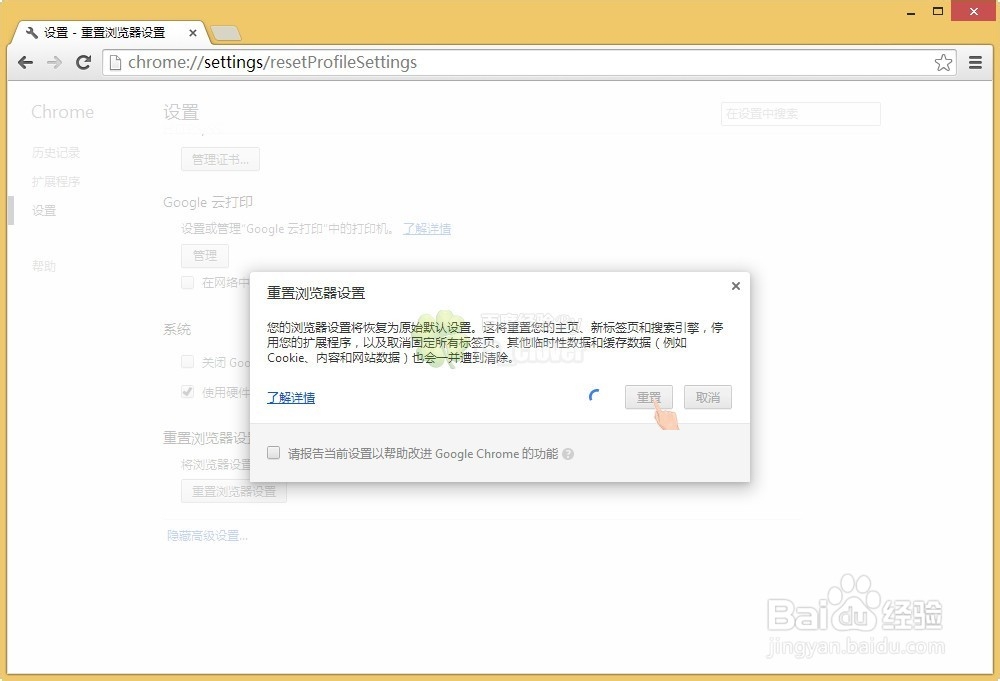Open 历史记录 in the sidebar
The image size is (1000, 681).
pos(56,152)
